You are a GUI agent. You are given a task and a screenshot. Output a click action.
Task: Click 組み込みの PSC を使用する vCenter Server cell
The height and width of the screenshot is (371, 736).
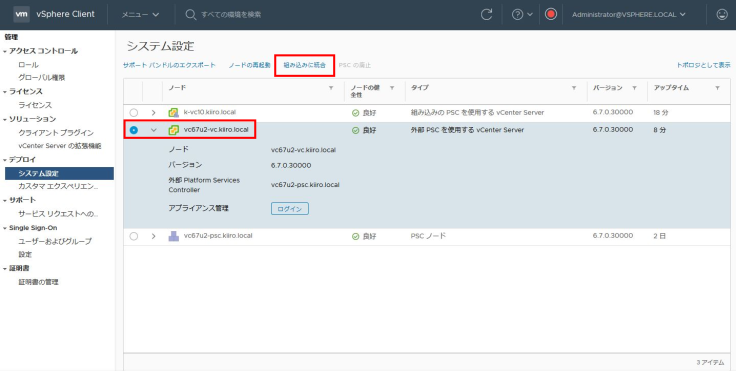(477, 113)
